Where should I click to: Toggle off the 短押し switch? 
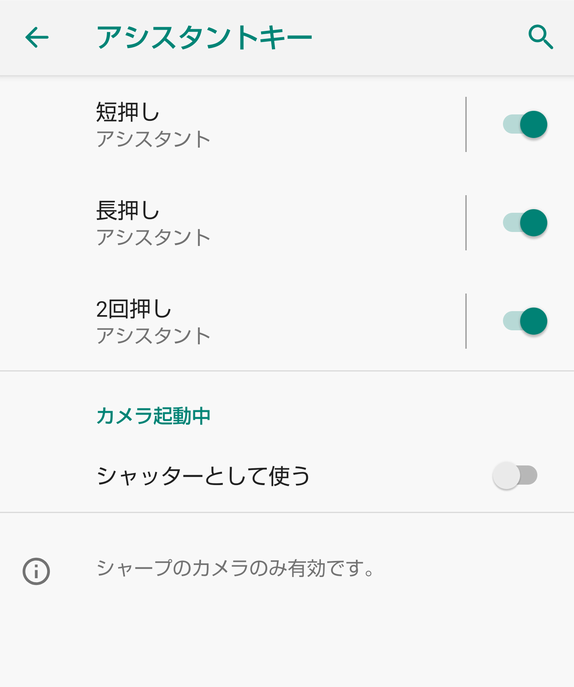click(x=525, y=124)
